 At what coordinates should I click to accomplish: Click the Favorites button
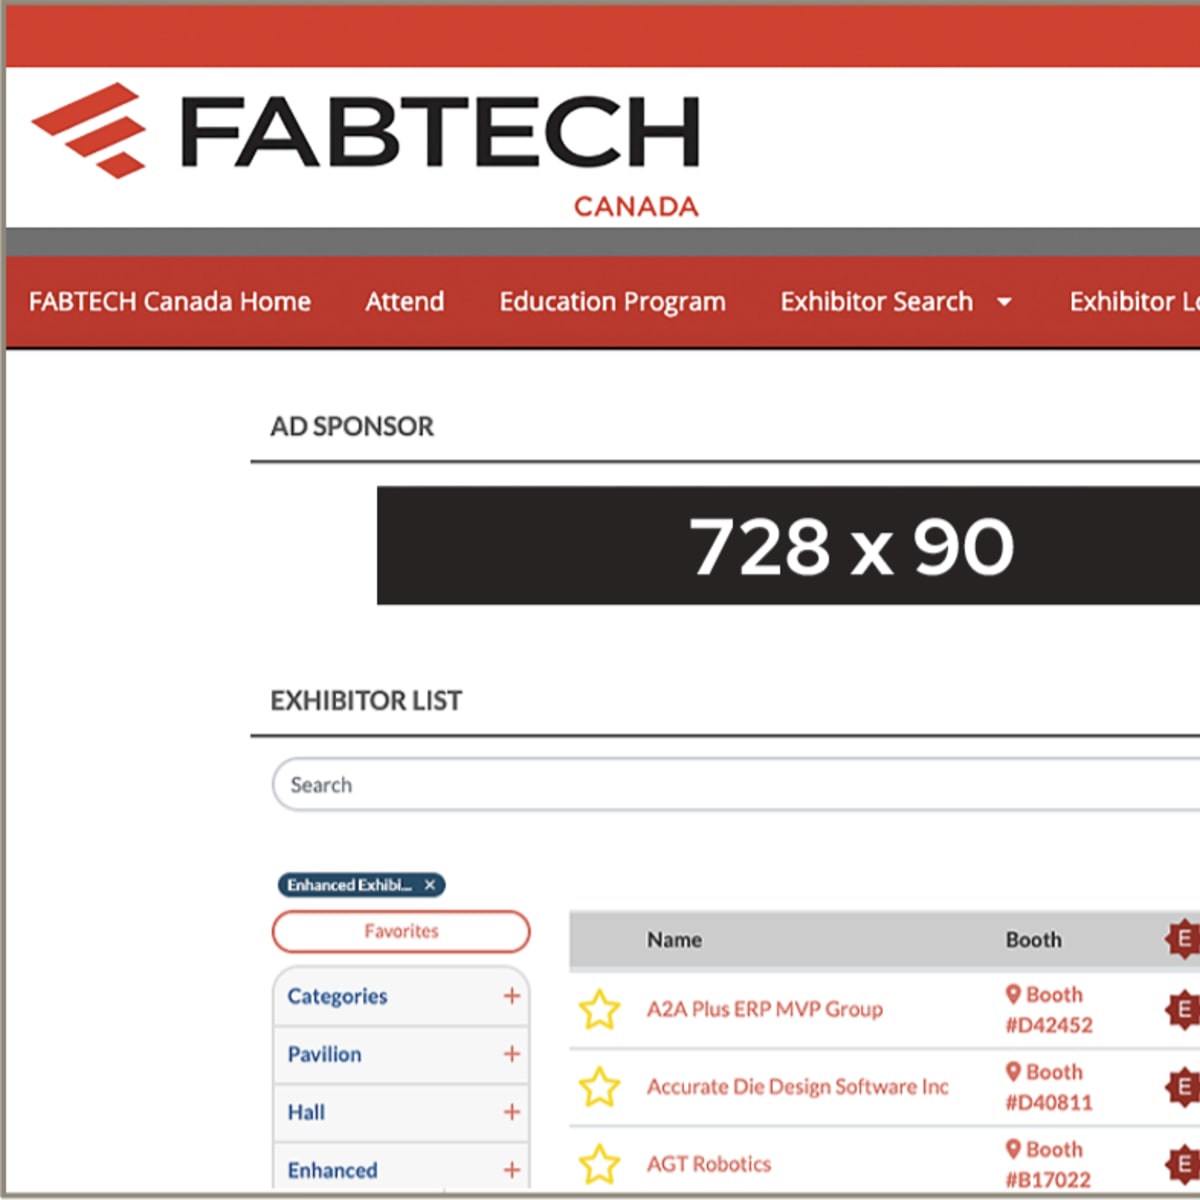tap(401, 931)
